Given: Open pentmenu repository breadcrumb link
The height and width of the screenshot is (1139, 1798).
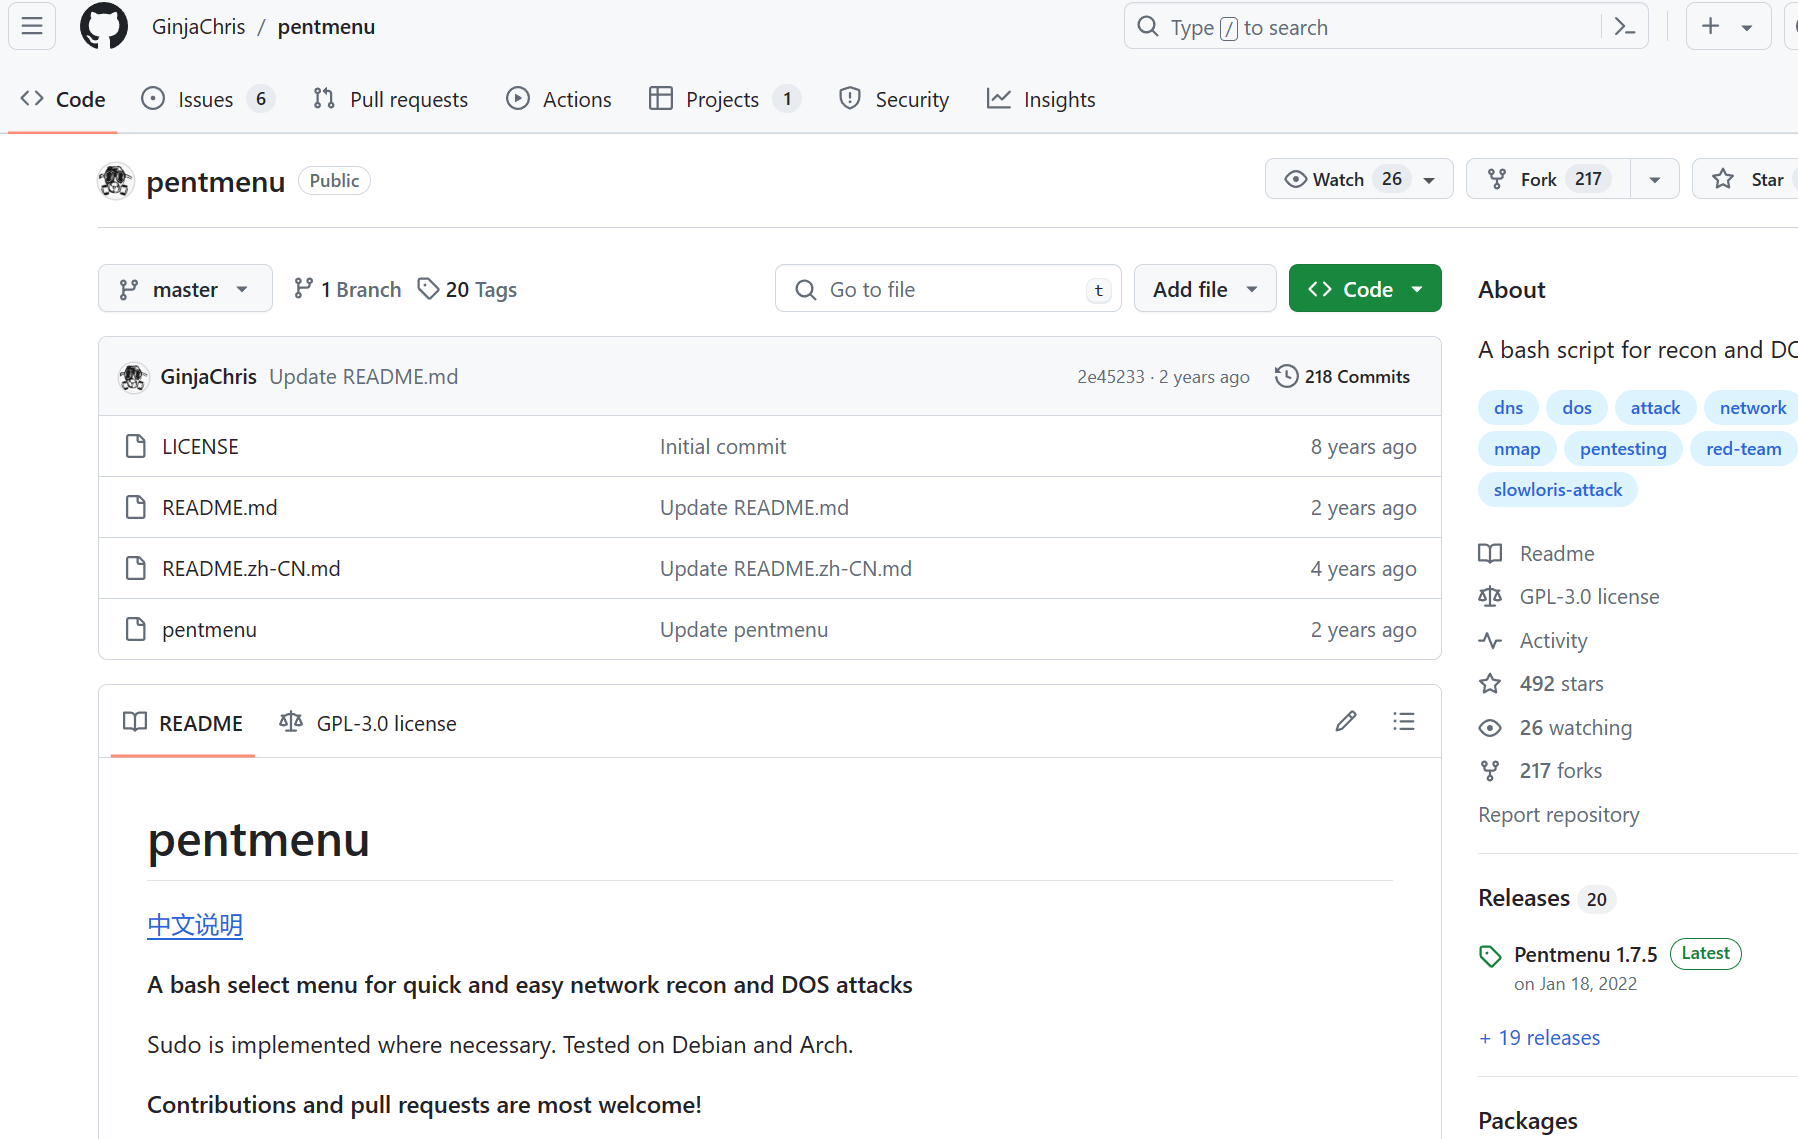Looking at the screenshot, I should 326,27.
